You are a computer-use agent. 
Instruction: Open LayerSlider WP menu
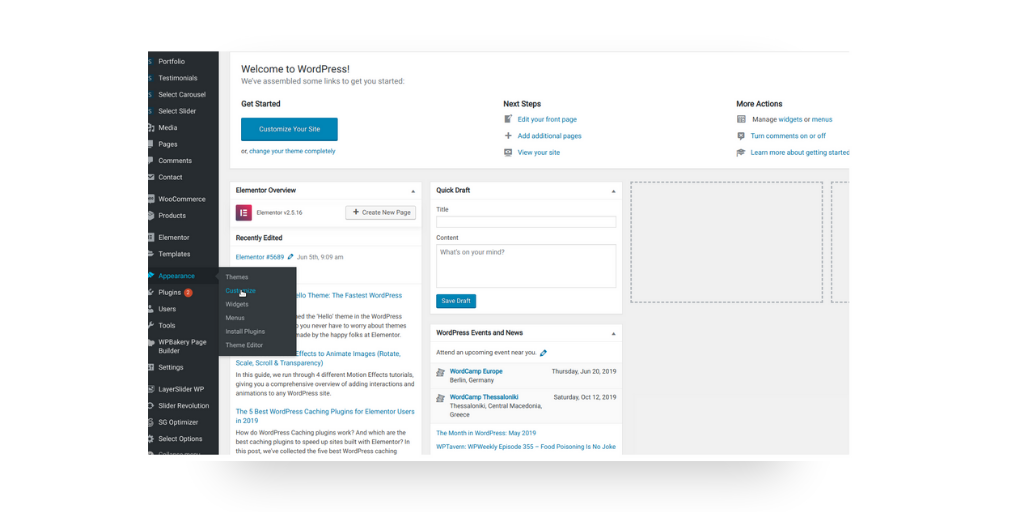click(x=181, y=389)
